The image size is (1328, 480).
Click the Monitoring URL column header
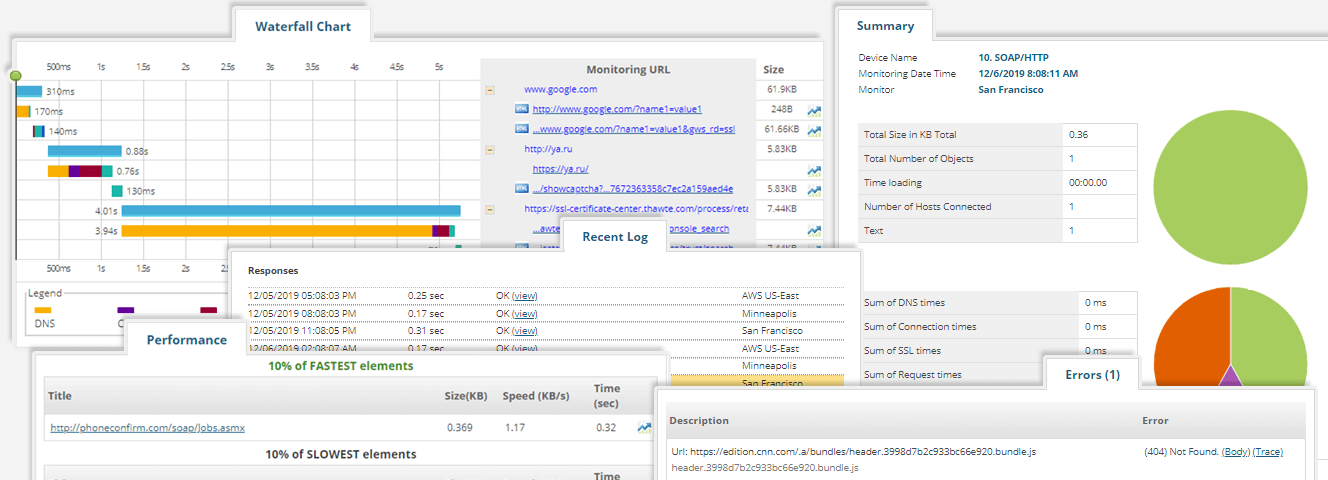[x=628, y=70]
